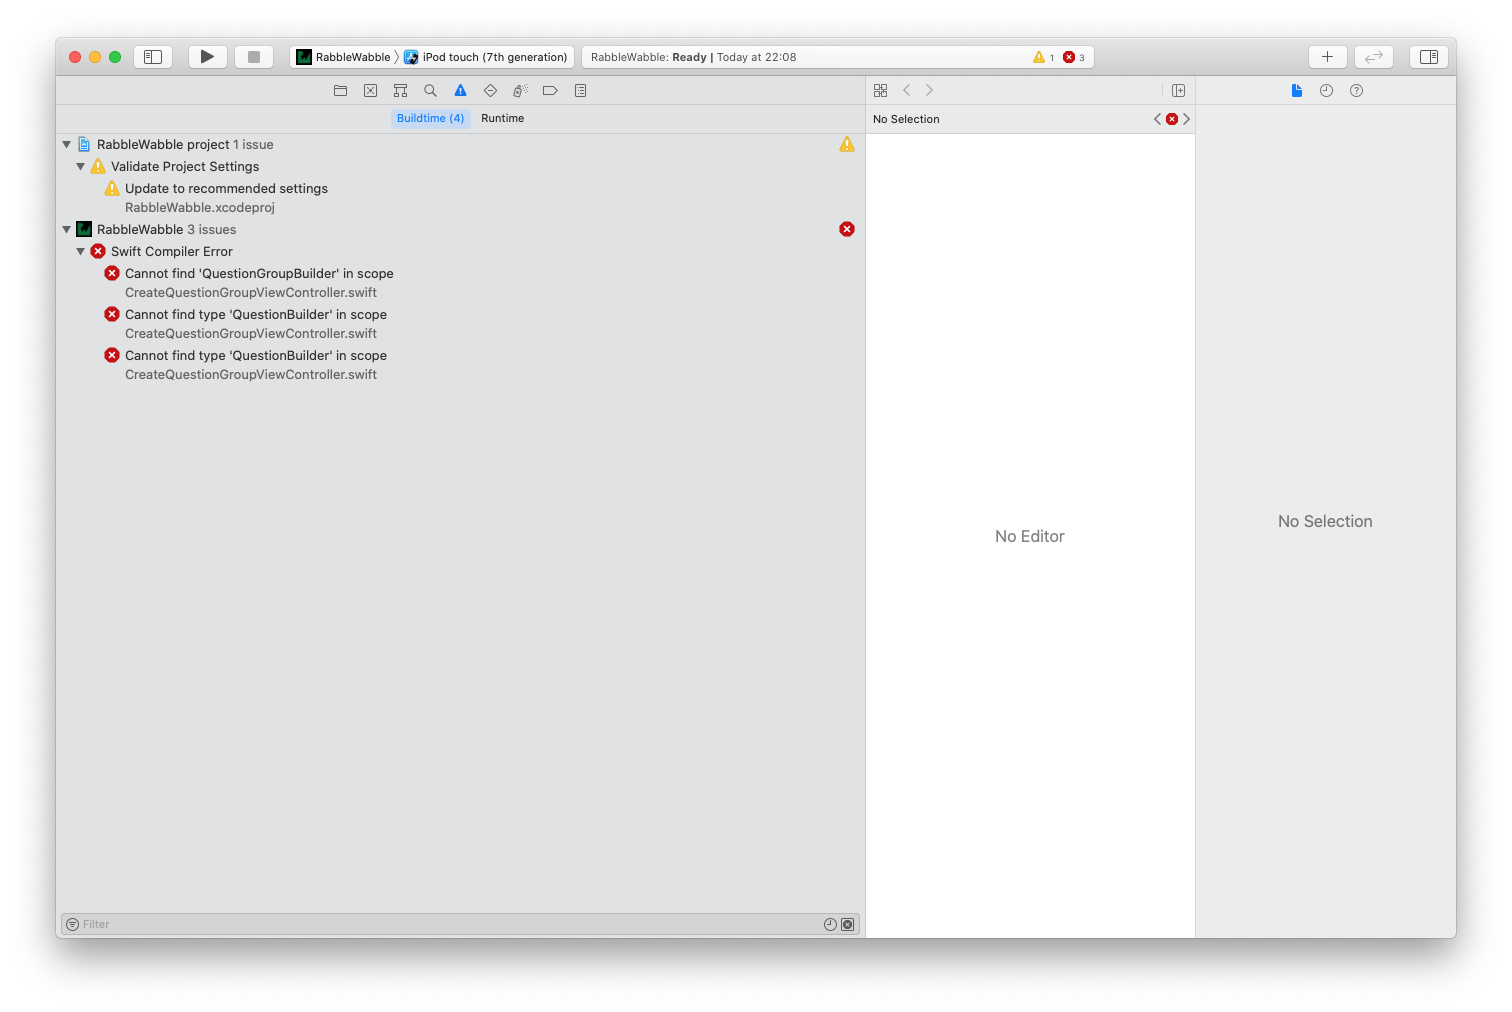This screenshot has width=1512, height=1012.
Task: Add editor on right
Action: pyautogui.click(x=1178, y=90)
